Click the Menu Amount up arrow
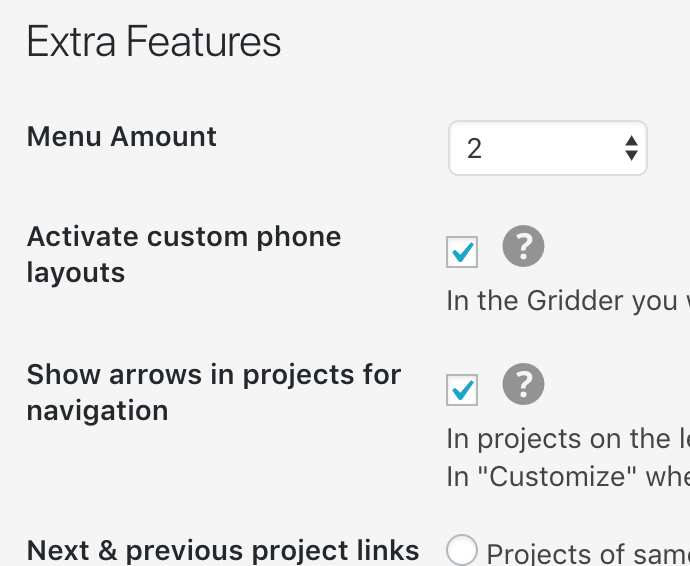Image resolution: width=690 pixels, height=566 pixels. pos(631,141)
